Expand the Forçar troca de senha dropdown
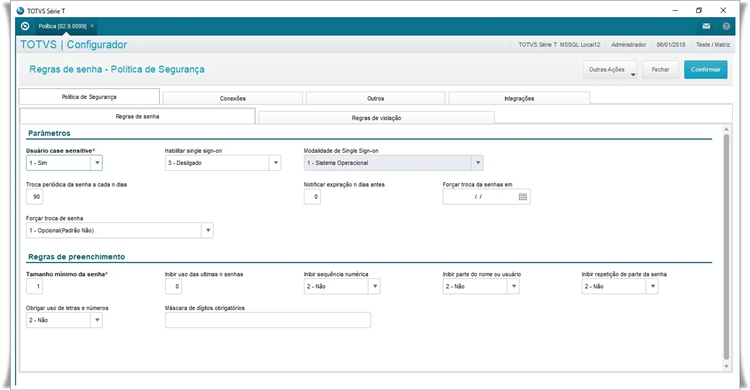The height and width of the screenshot is (390, 750). point(208,231)
